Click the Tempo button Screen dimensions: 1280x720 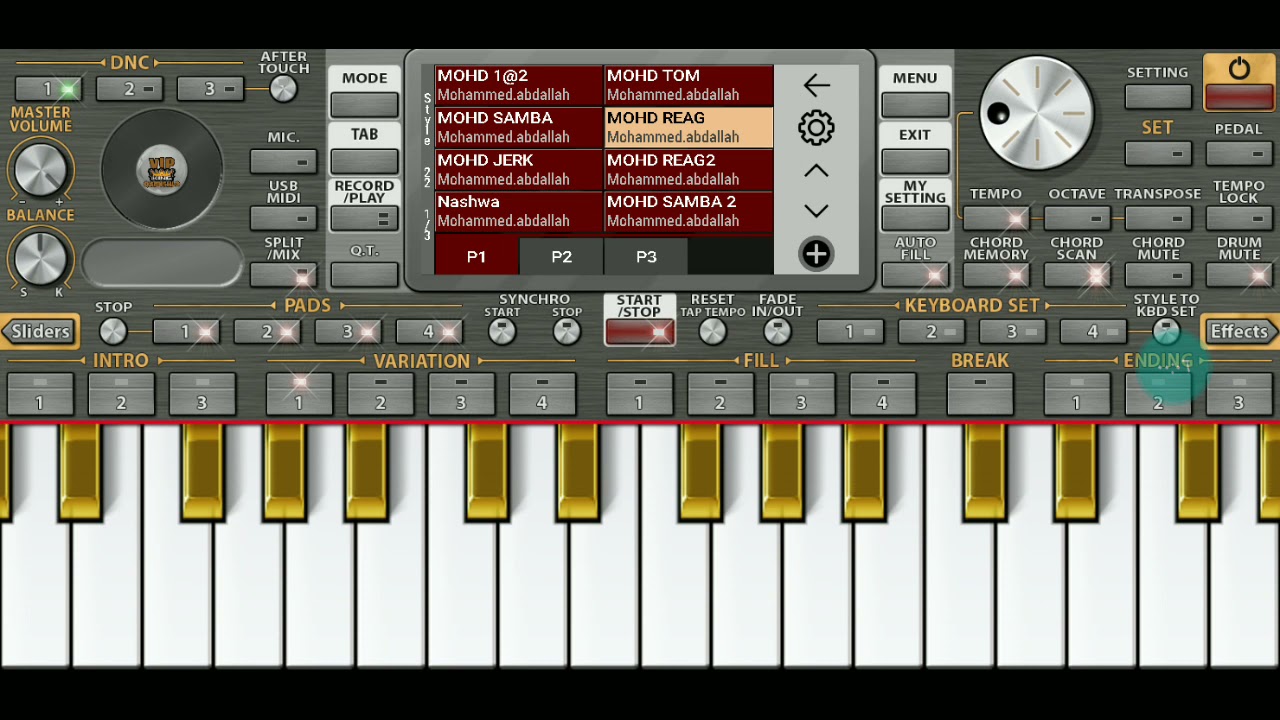996,217
